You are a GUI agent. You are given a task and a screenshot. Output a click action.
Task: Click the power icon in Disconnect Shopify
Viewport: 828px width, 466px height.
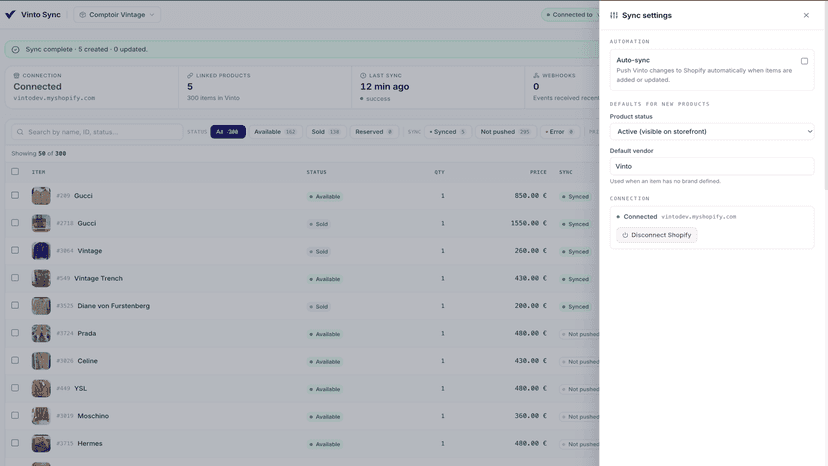pos(625,235)
